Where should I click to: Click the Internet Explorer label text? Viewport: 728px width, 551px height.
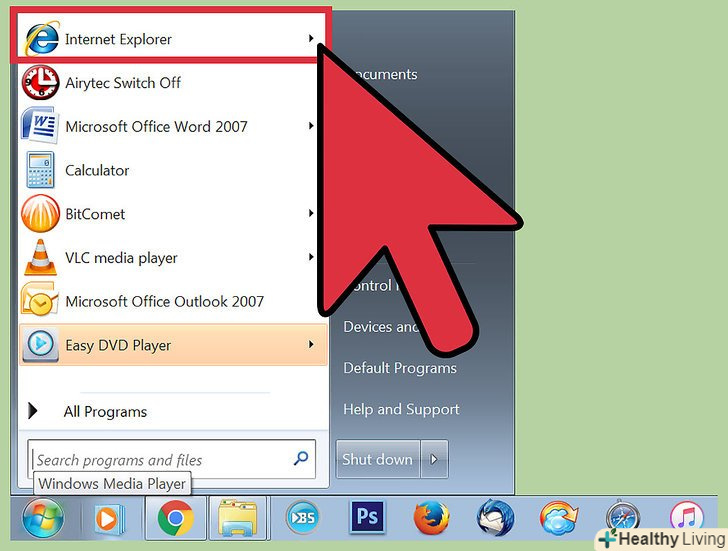click(x=118, y=39)
